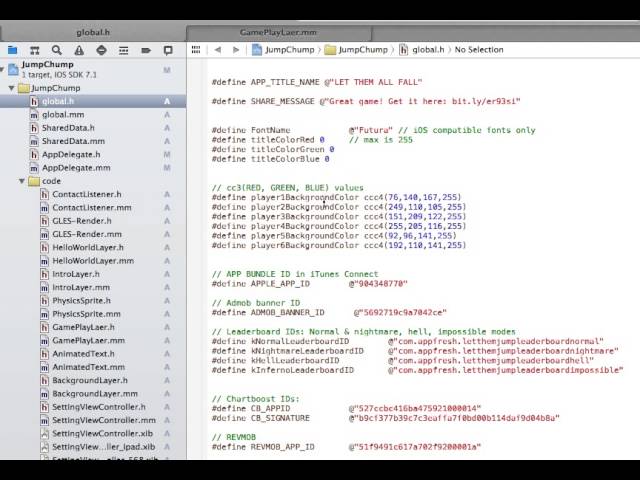Open BackgroundLayer.h file
This screenshot has width=640, height=480.
tap(90, 380)
